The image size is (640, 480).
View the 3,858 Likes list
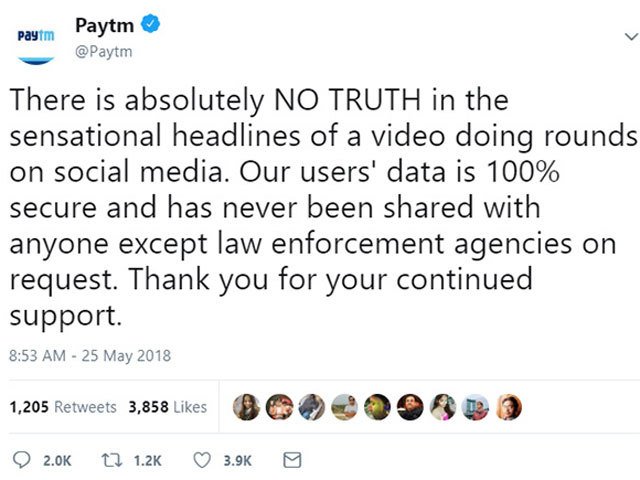tap(167, 407)
